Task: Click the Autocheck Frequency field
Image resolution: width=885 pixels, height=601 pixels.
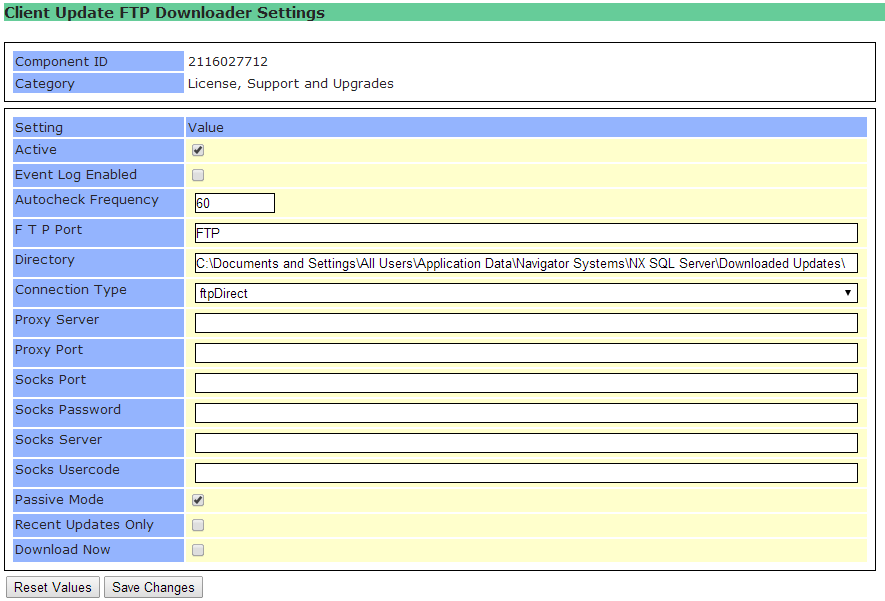Action: 234,203
